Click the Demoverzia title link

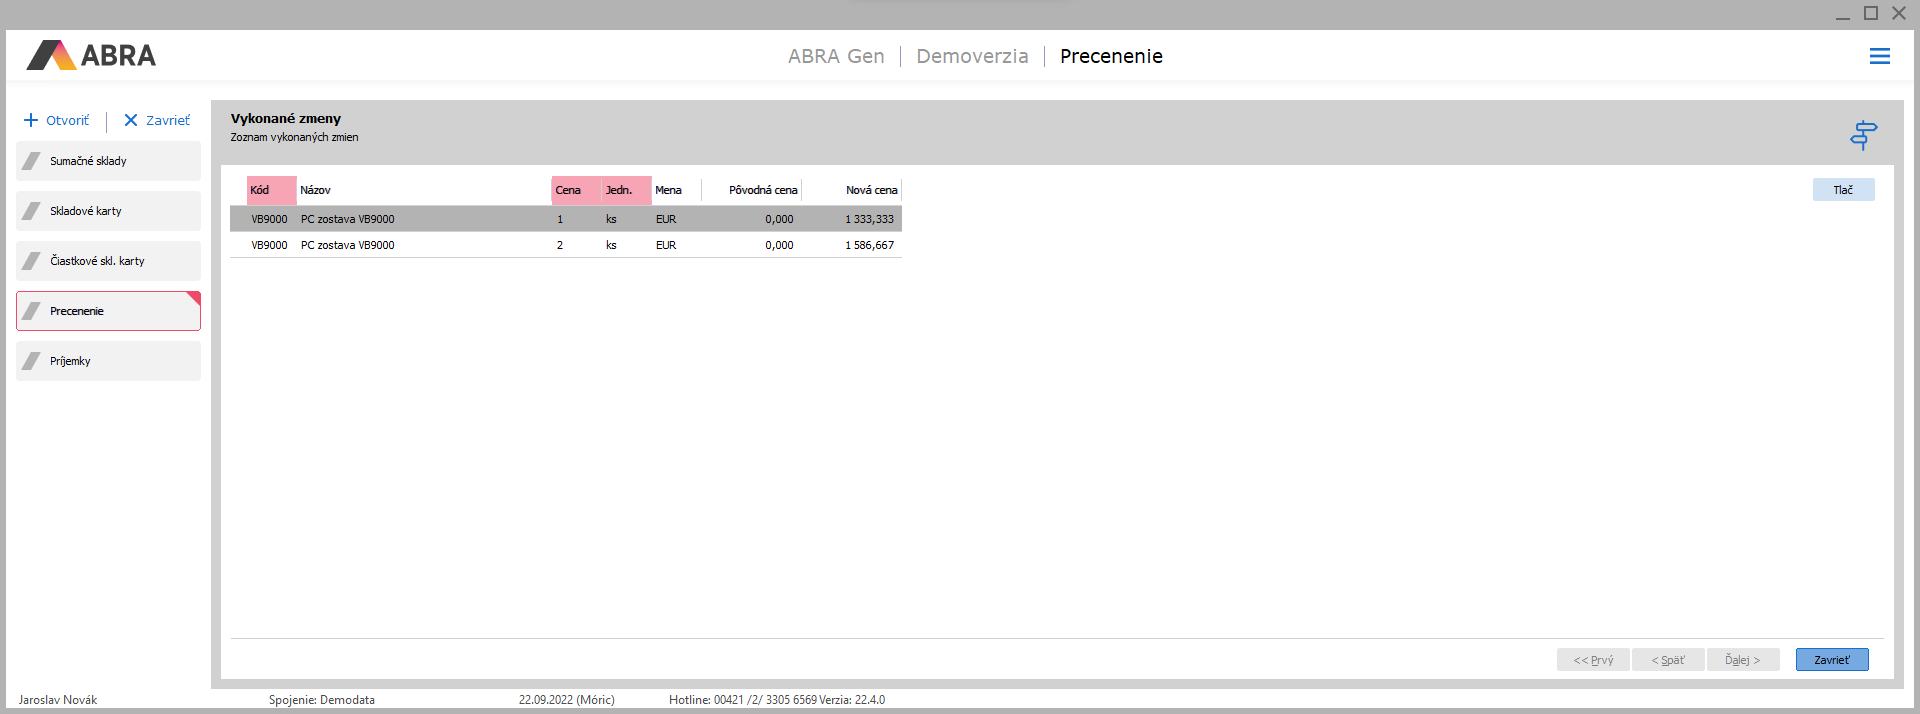[972, 57]
